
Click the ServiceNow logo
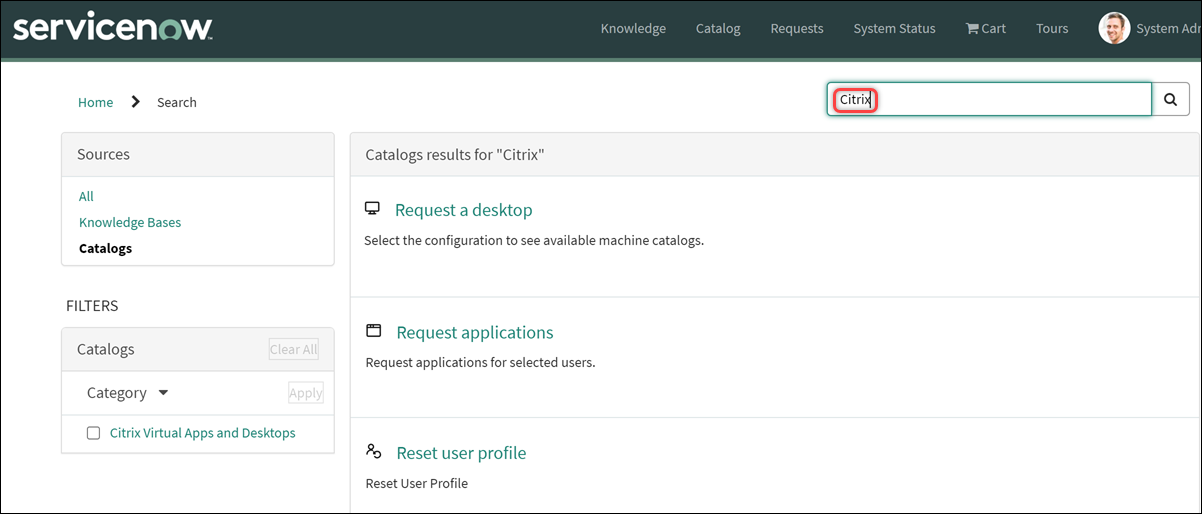[x=112, y=28]
